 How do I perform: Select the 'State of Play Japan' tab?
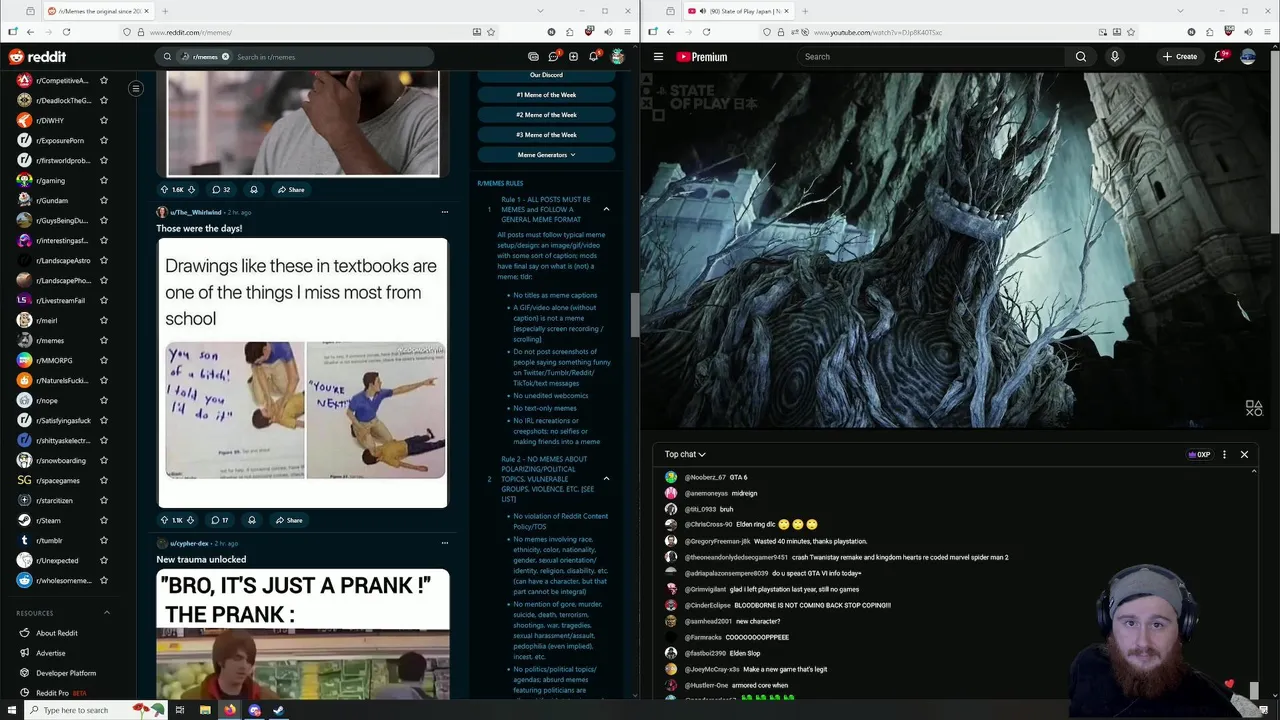(x=738, y=11)
